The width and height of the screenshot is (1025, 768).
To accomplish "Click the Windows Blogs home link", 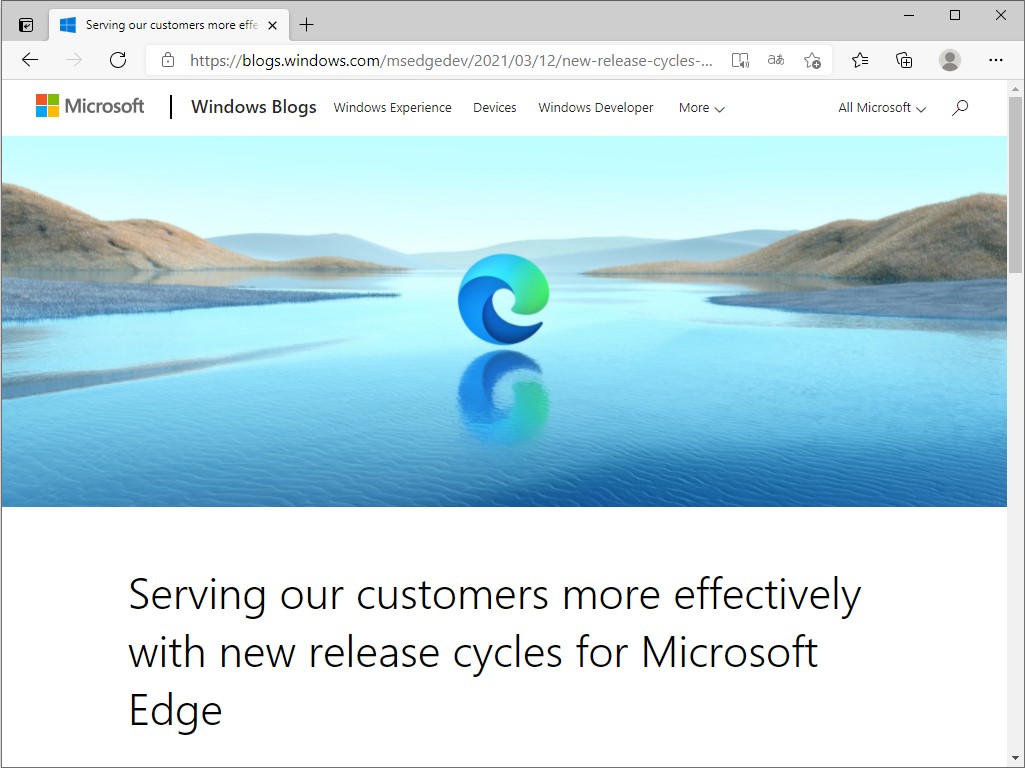I will (254, 107).
